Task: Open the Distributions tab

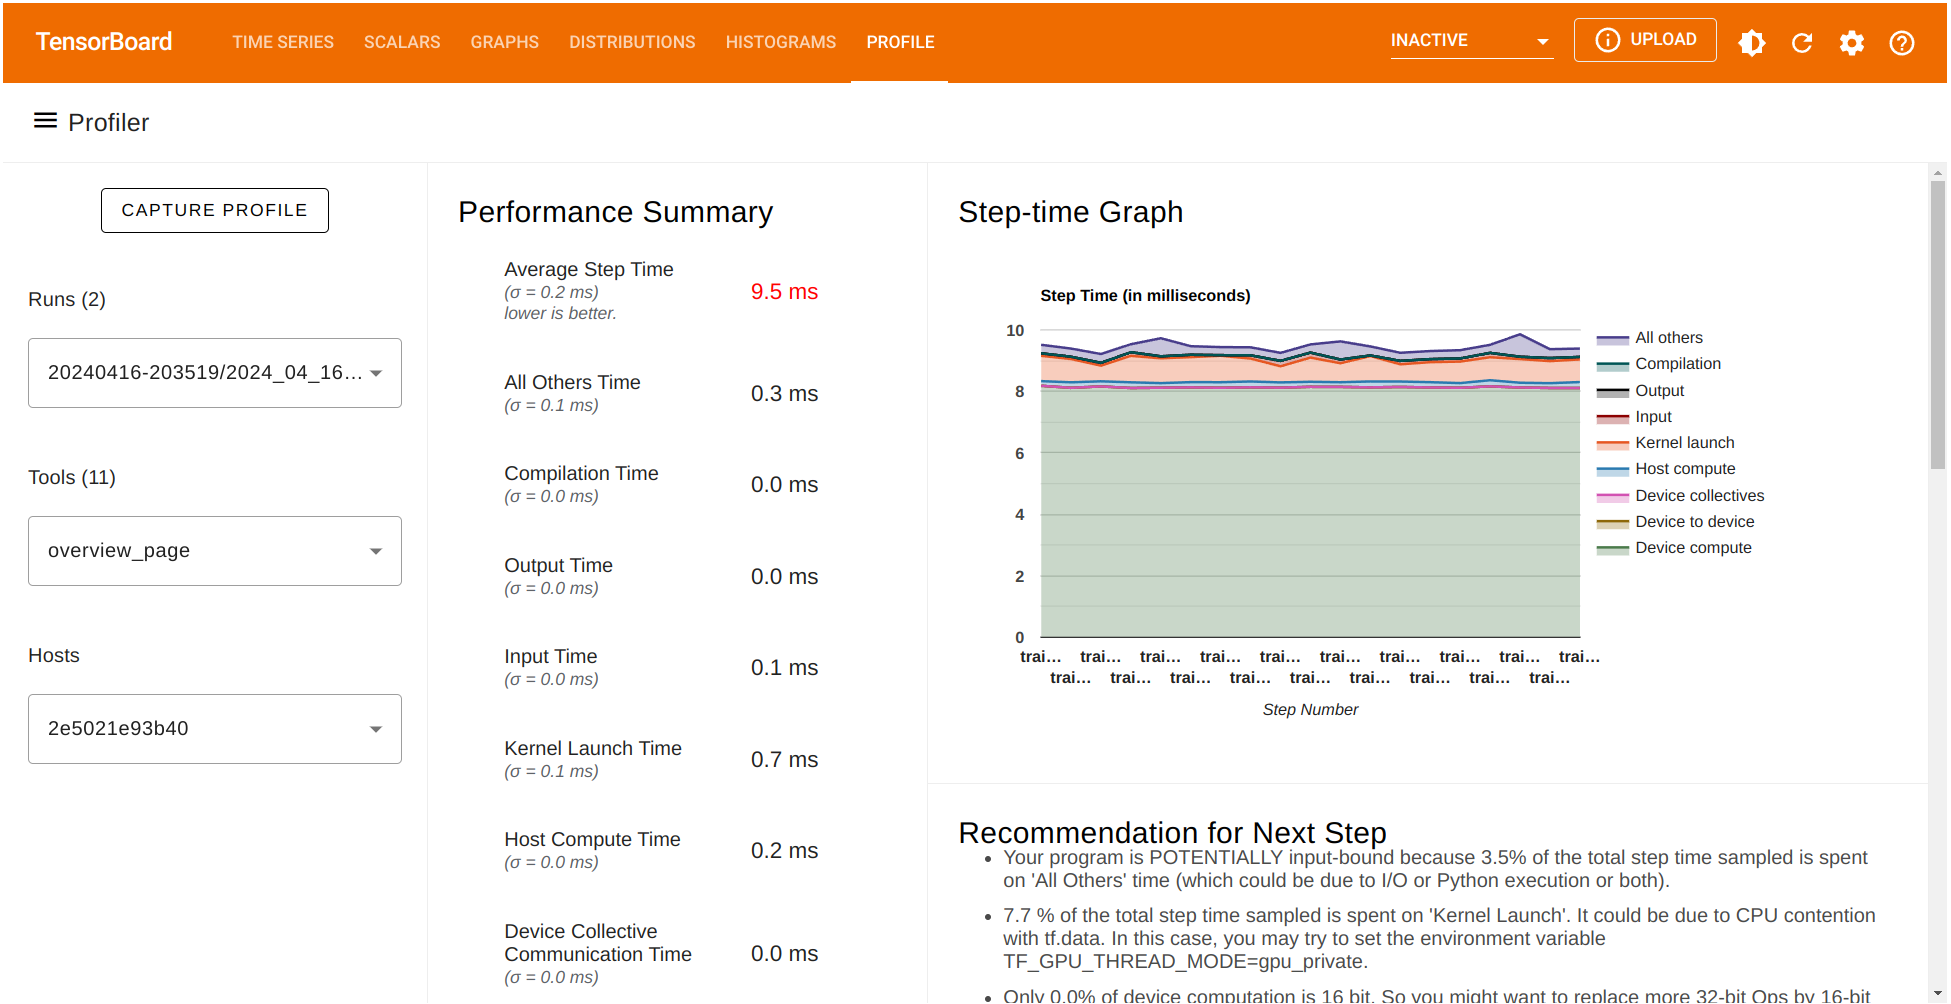Action: [x=632, y=42]
